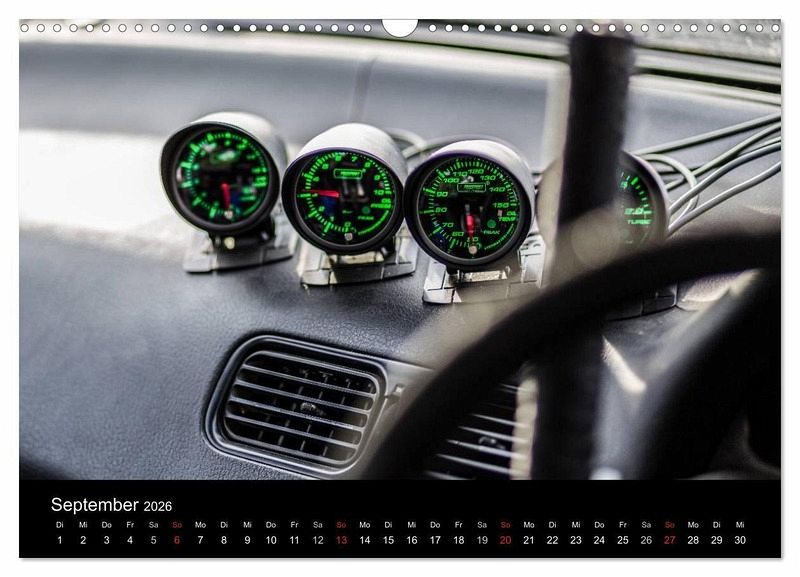Select Sunday the 6th in red
The height and width of the screenshot is (577, 800).
click(x=177, y=540)
